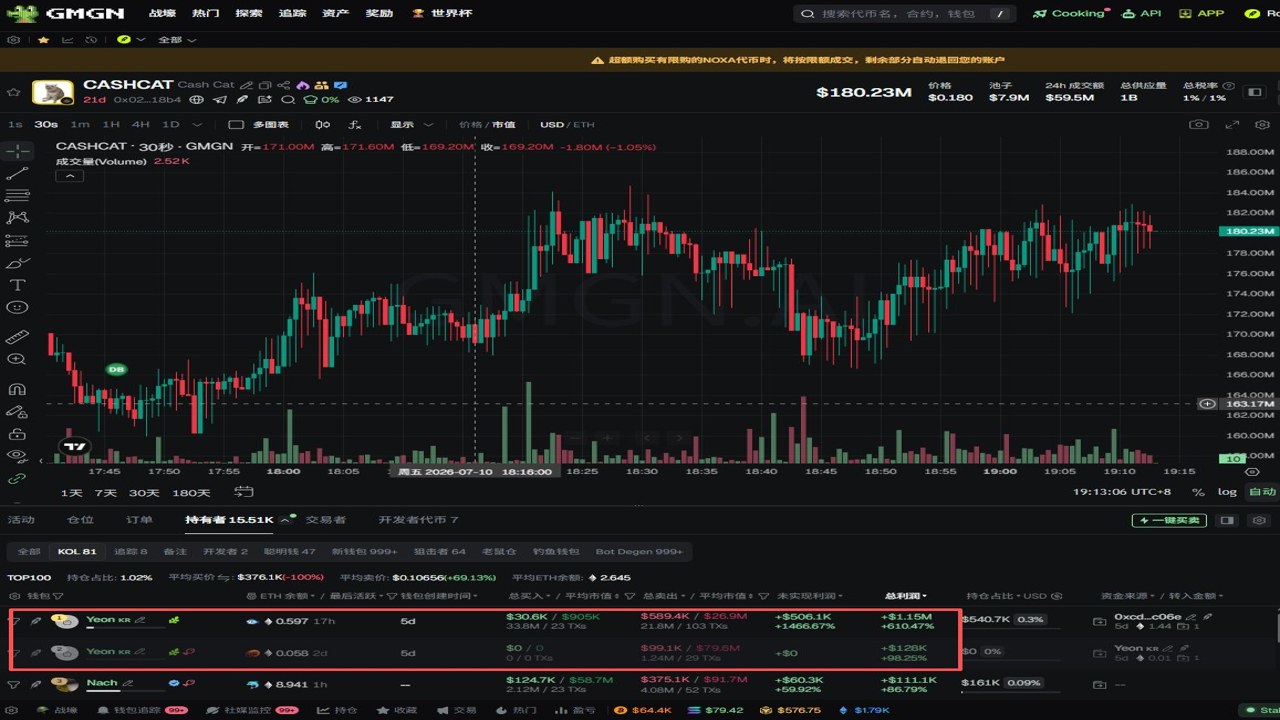Click the TradingView logo on chart
The height and width of the screenshot is (720, 1280).
73,446
